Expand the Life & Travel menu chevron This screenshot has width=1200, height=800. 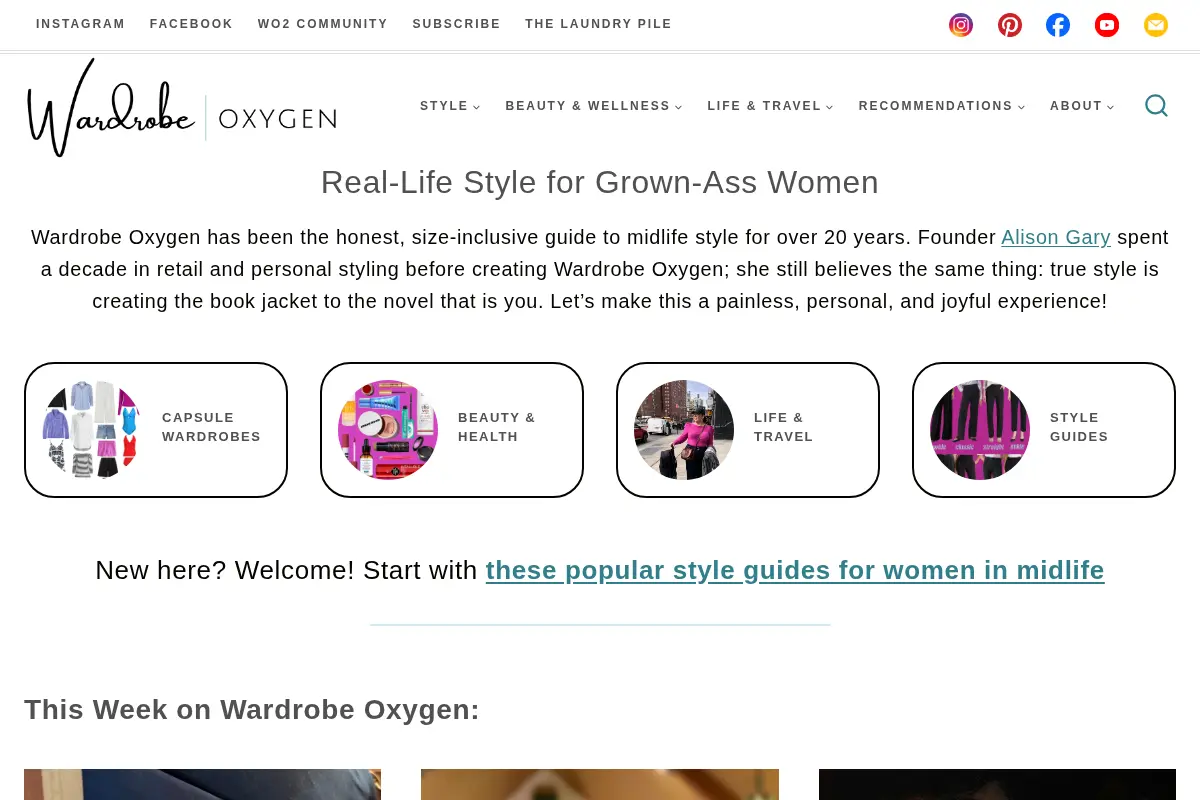(830, 107)
